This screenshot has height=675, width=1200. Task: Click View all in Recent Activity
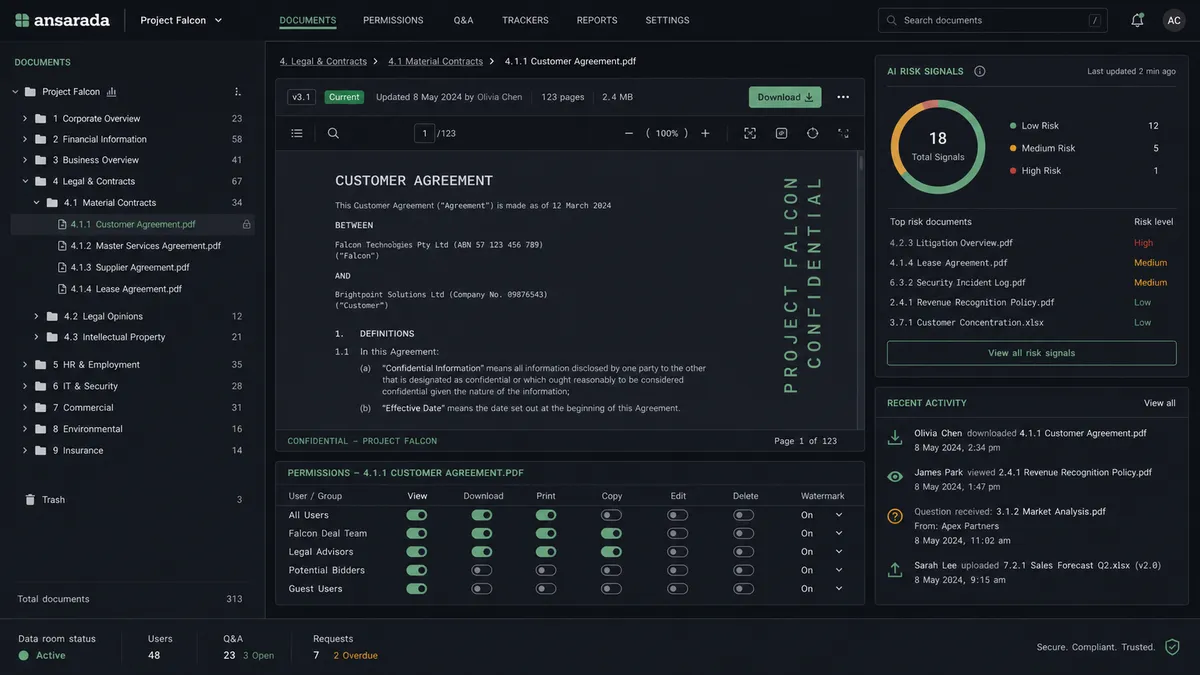click(x=1160, y=403)
